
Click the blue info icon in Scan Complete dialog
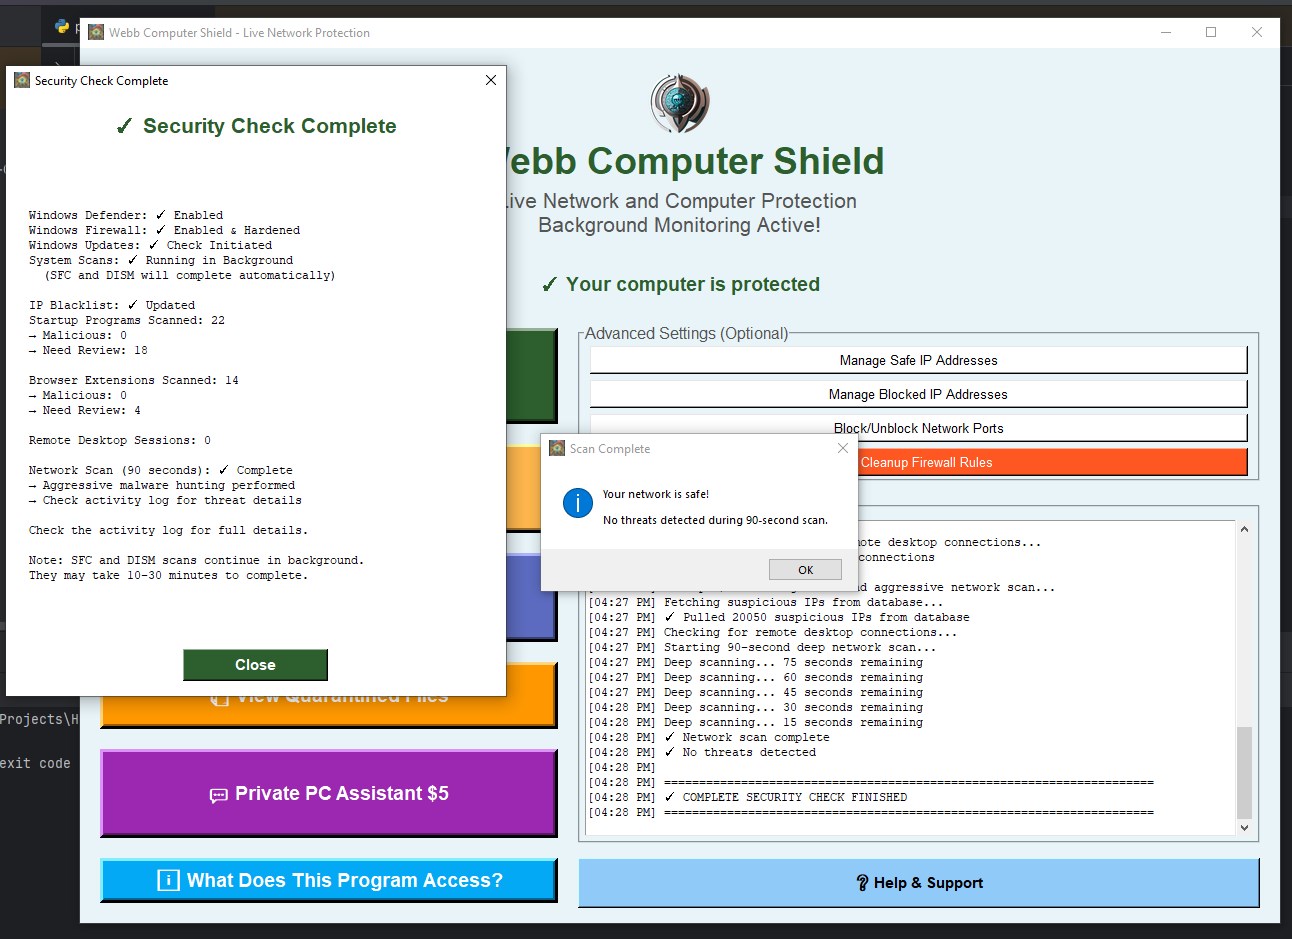(576, 504)
